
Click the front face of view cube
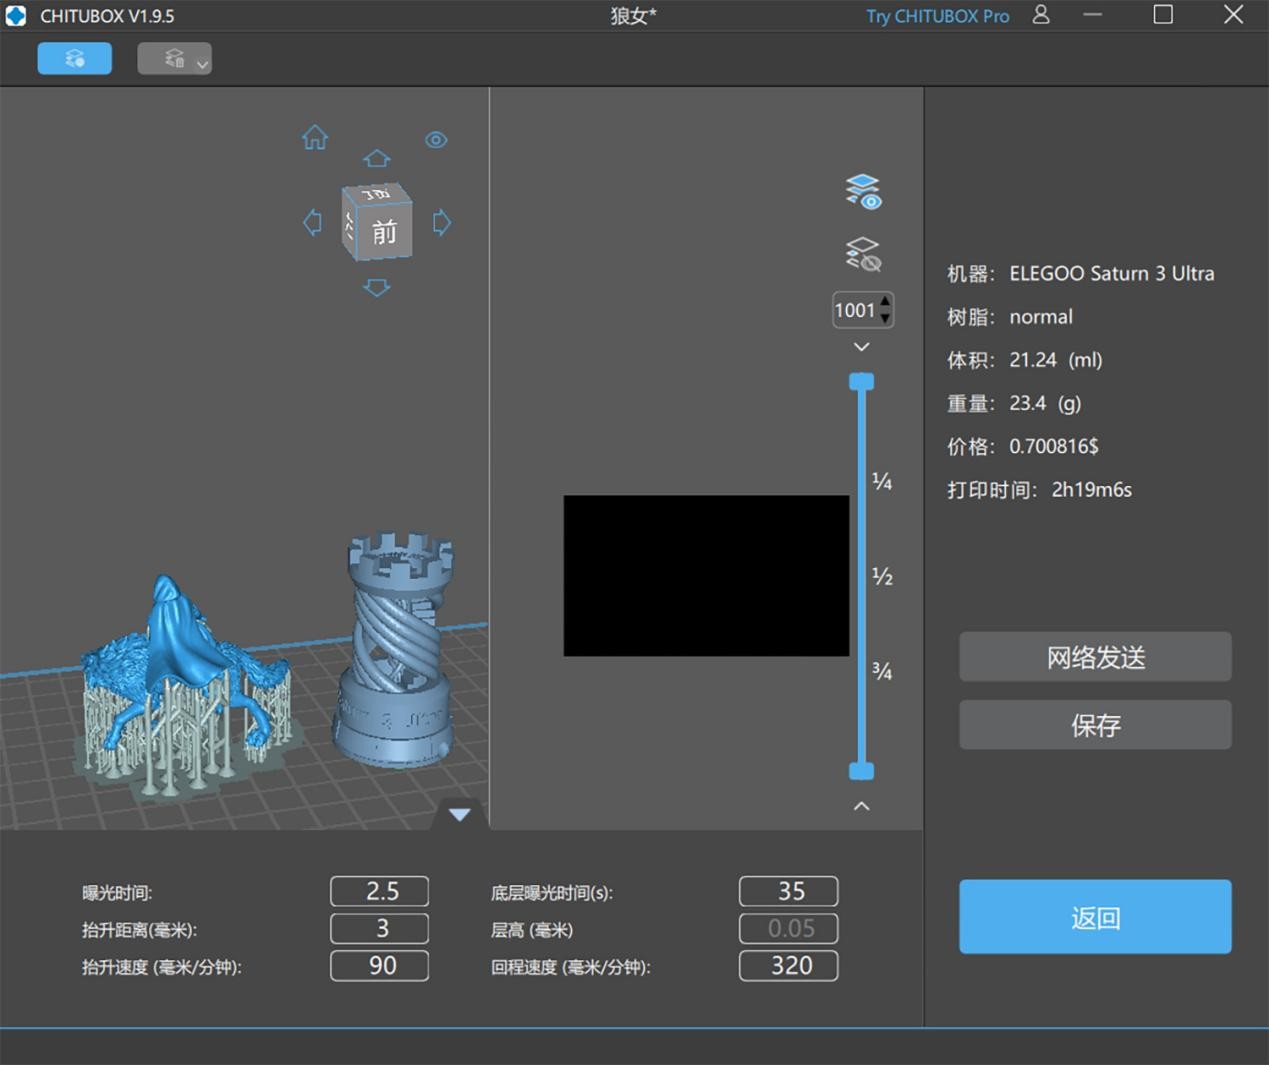tap(384, 233)
